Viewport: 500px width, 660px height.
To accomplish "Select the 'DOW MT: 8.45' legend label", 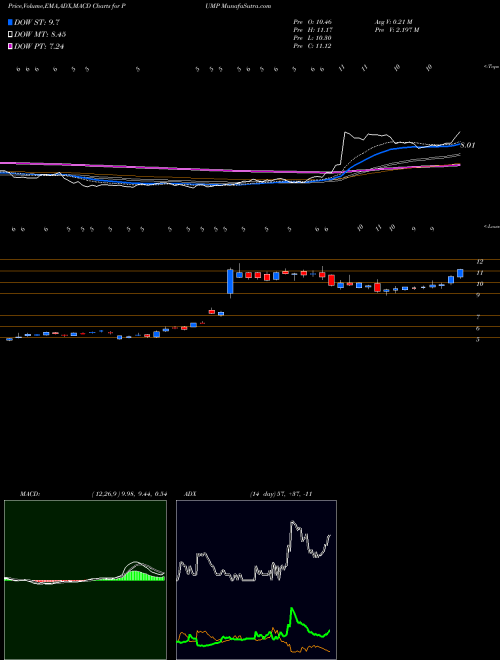I will tap(40, 34).
